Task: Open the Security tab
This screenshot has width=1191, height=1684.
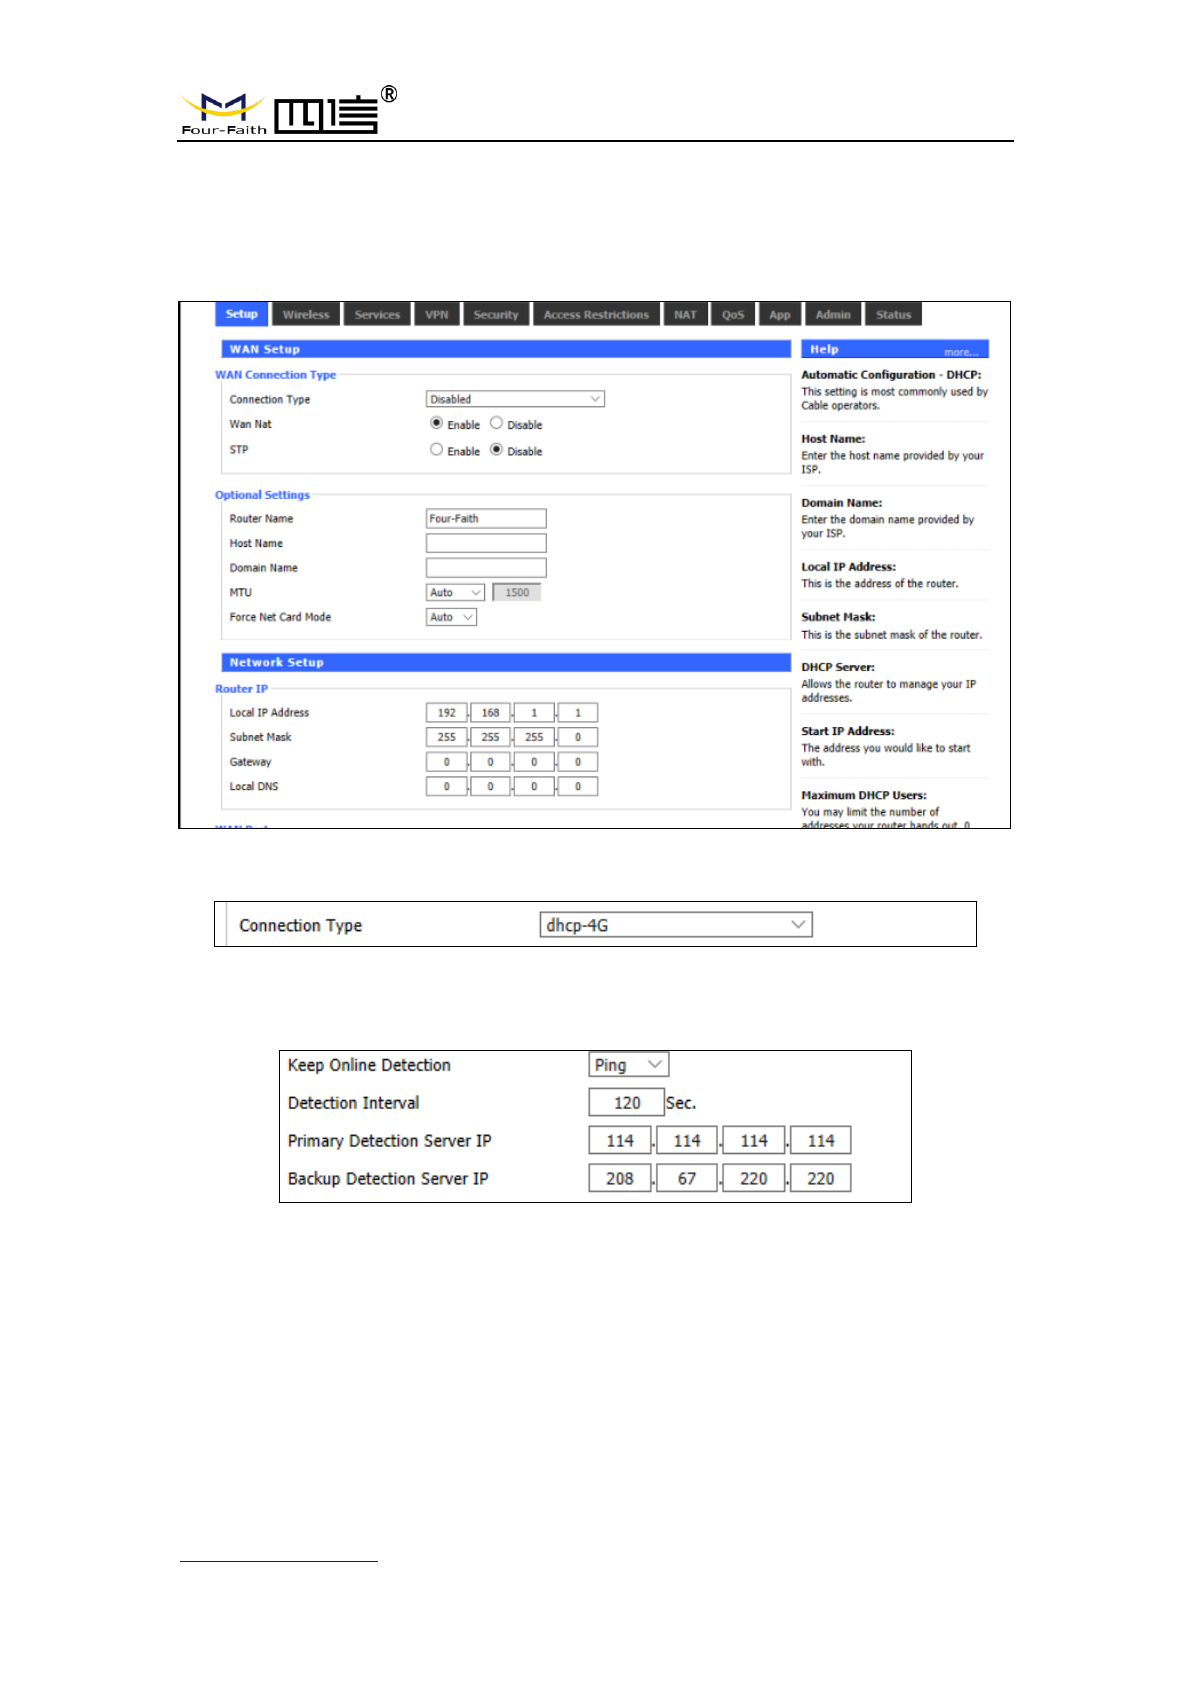Action: [x=496, y=315]
